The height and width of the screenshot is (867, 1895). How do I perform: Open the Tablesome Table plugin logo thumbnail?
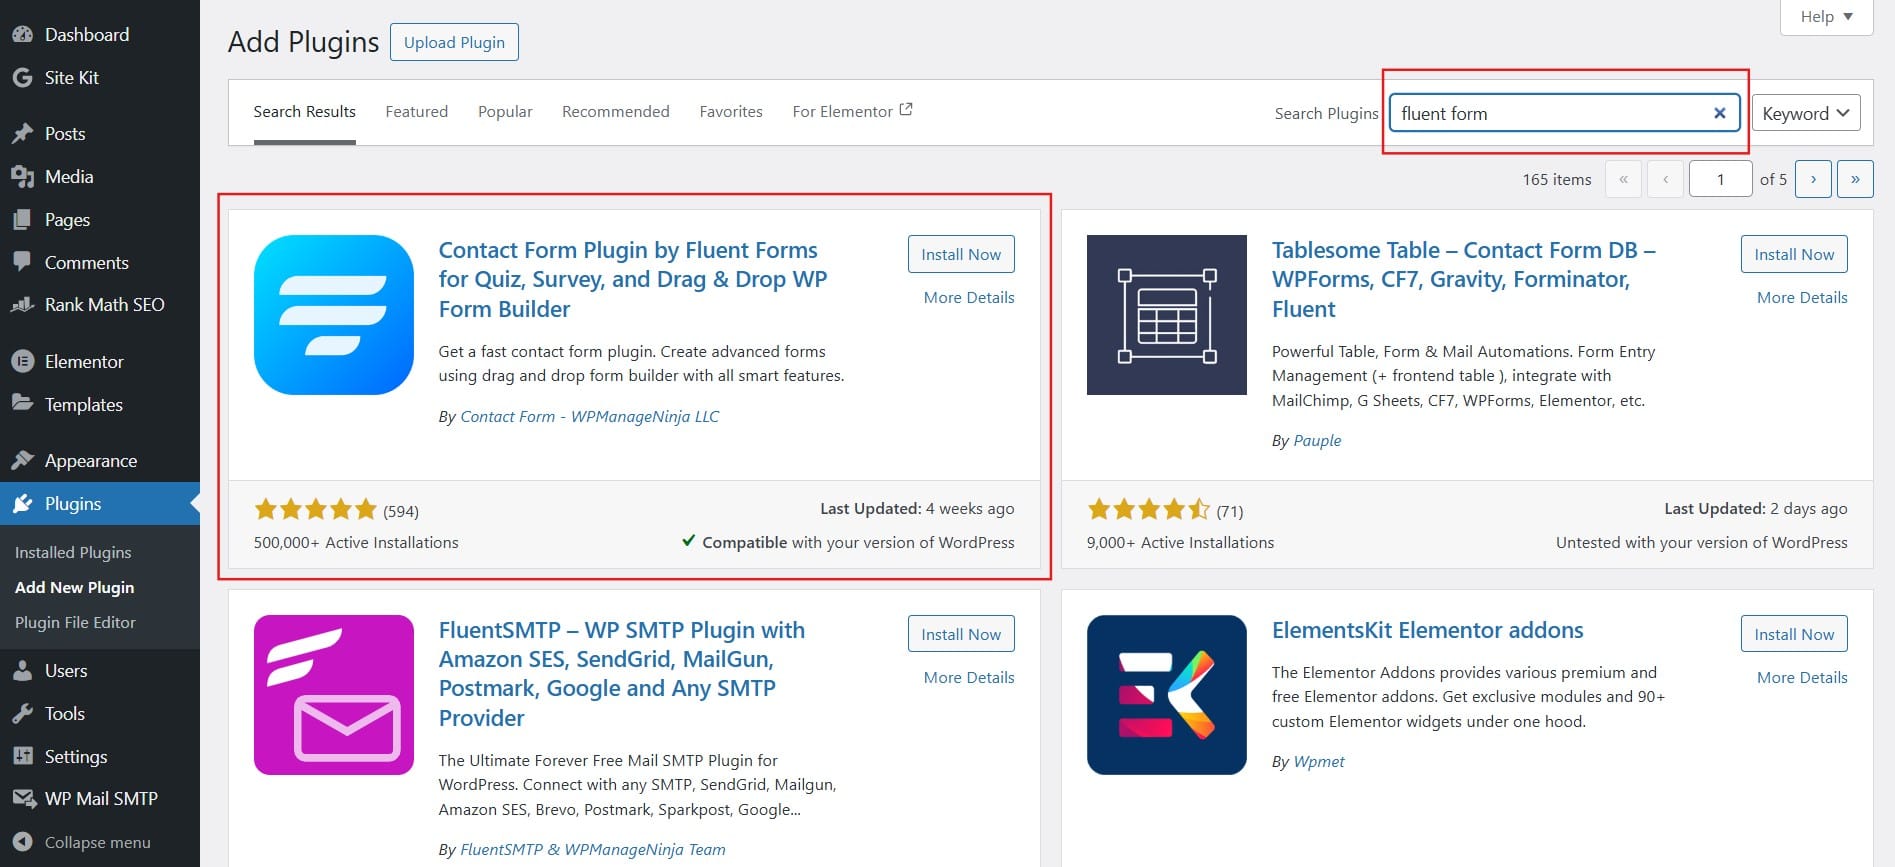point(1167,315)
